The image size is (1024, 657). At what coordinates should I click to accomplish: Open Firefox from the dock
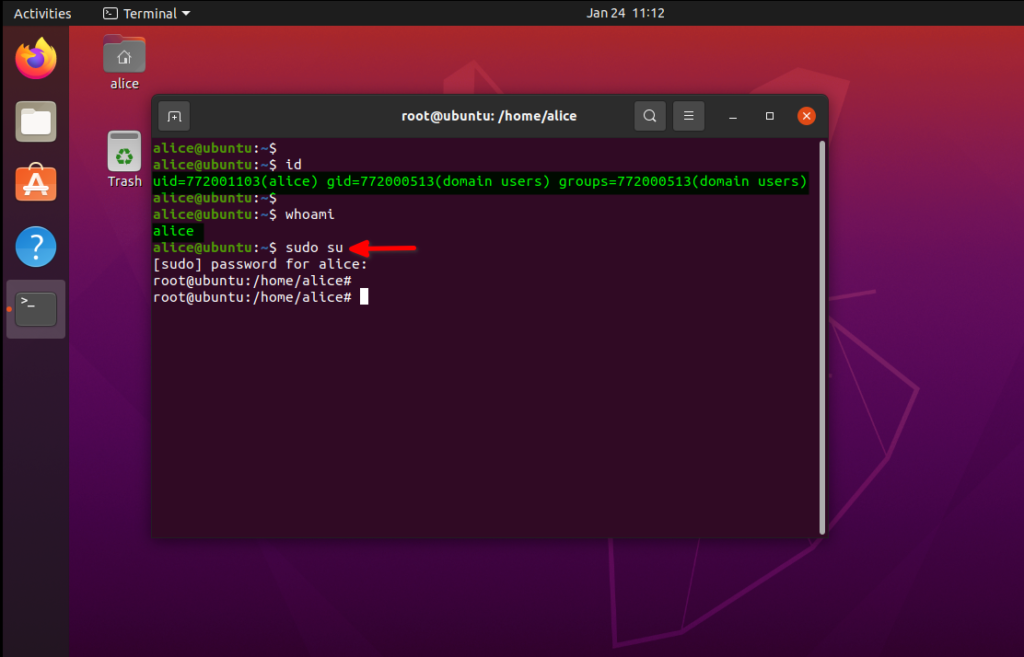click(x=36, y=59)
